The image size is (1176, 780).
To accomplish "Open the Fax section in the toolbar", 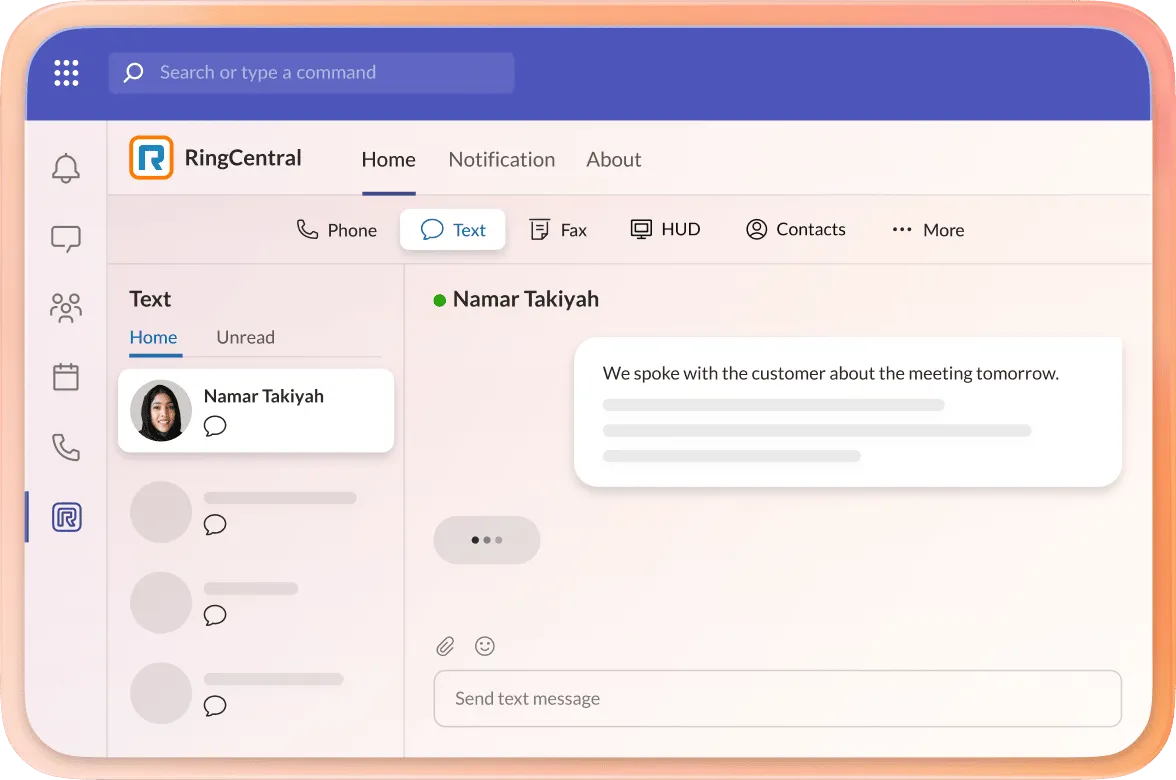I will (x=558, y=229).
